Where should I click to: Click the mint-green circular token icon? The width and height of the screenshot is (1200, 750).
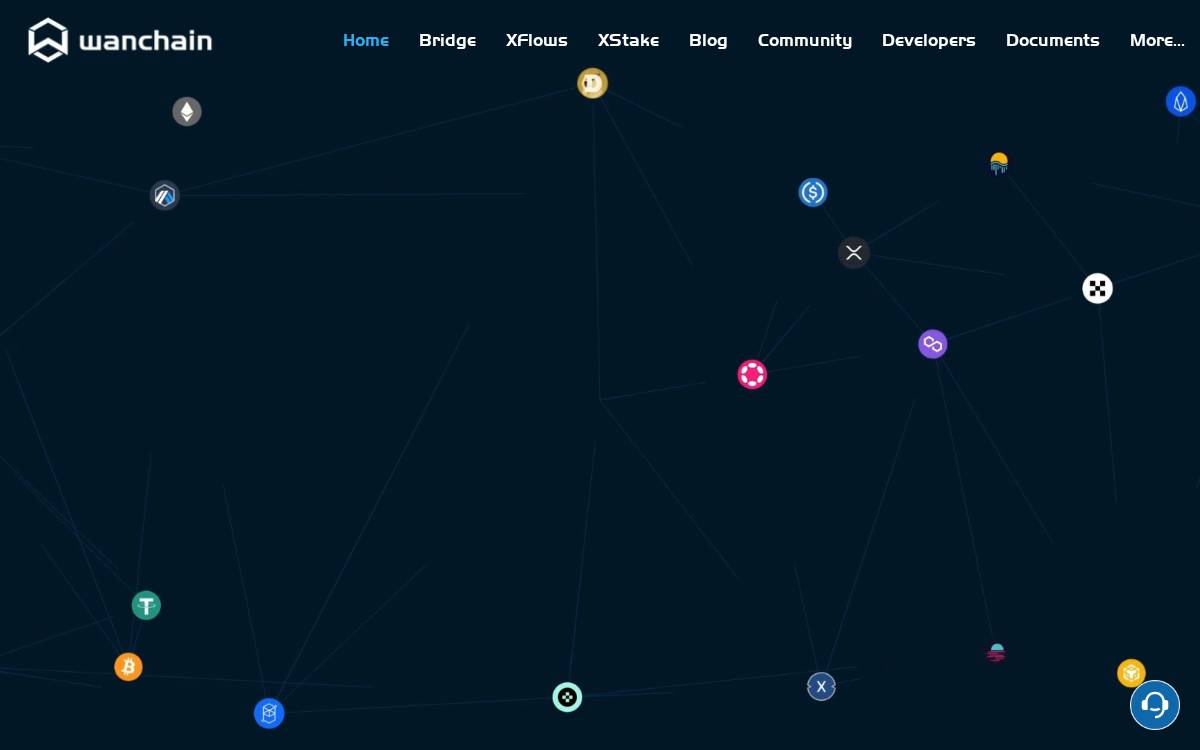click(567, 697)
